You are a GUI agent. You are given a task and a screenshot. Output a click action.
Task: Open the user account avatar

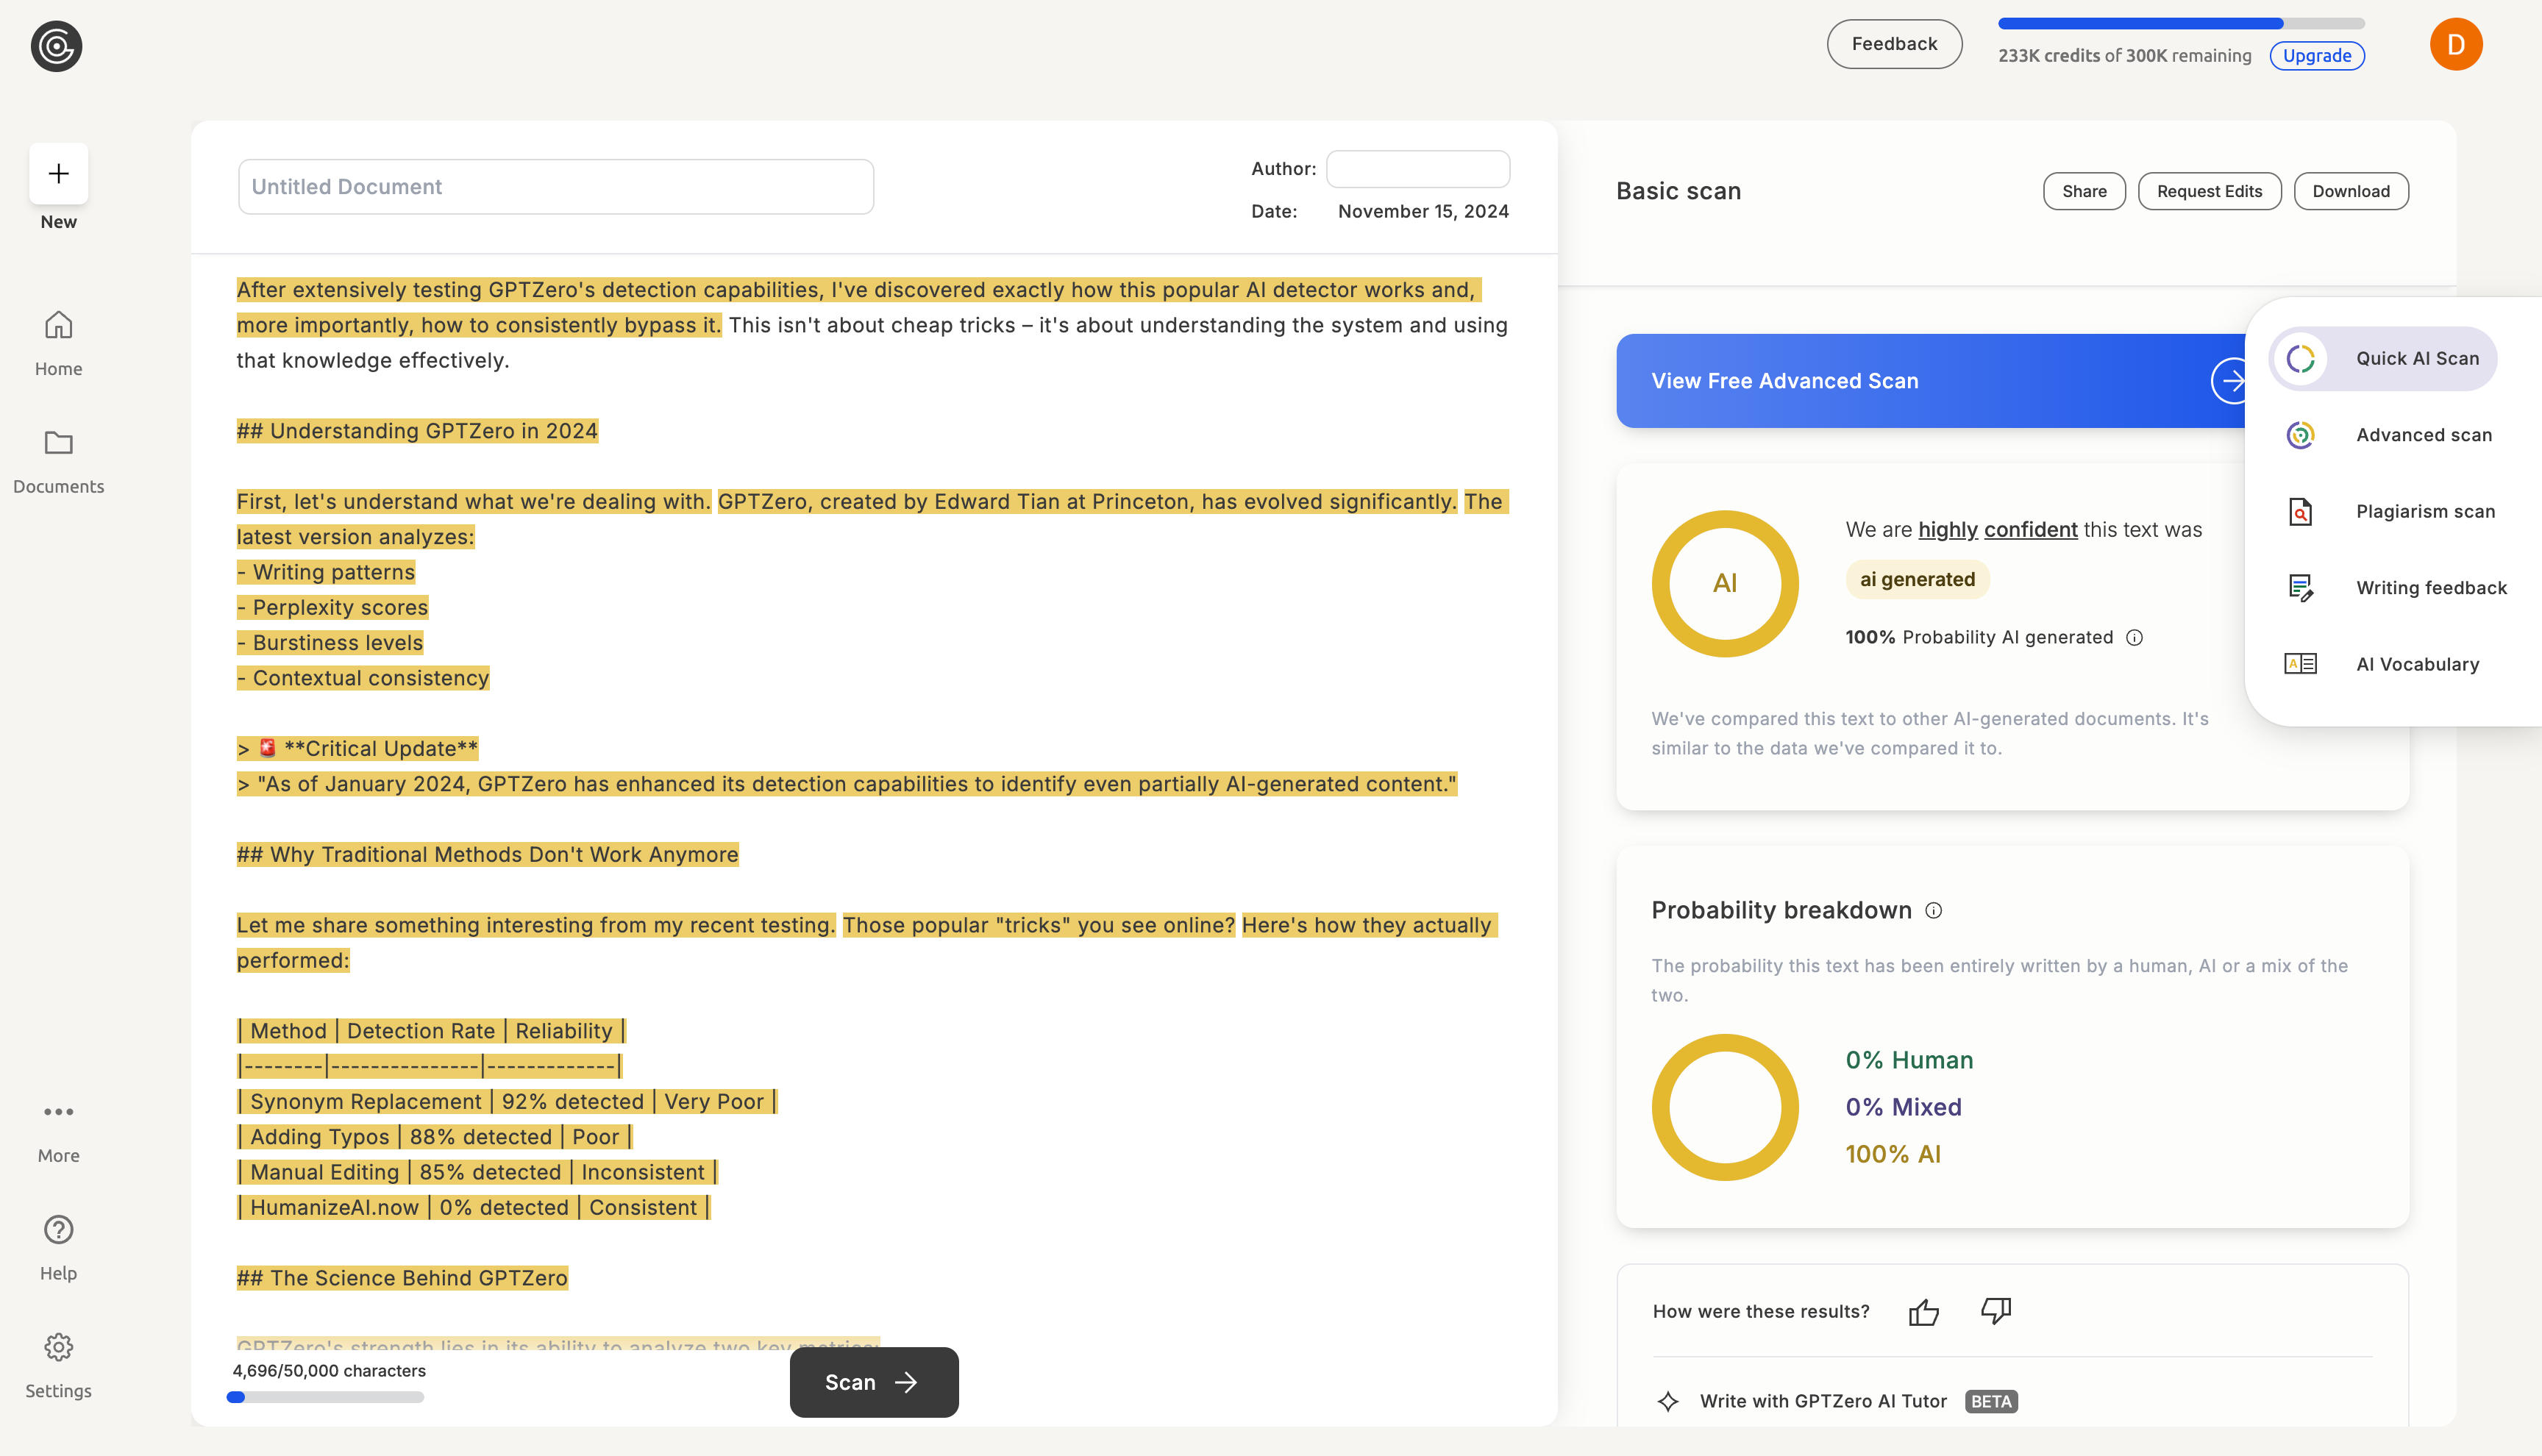pyautogui.click(x=2455, y=44)
